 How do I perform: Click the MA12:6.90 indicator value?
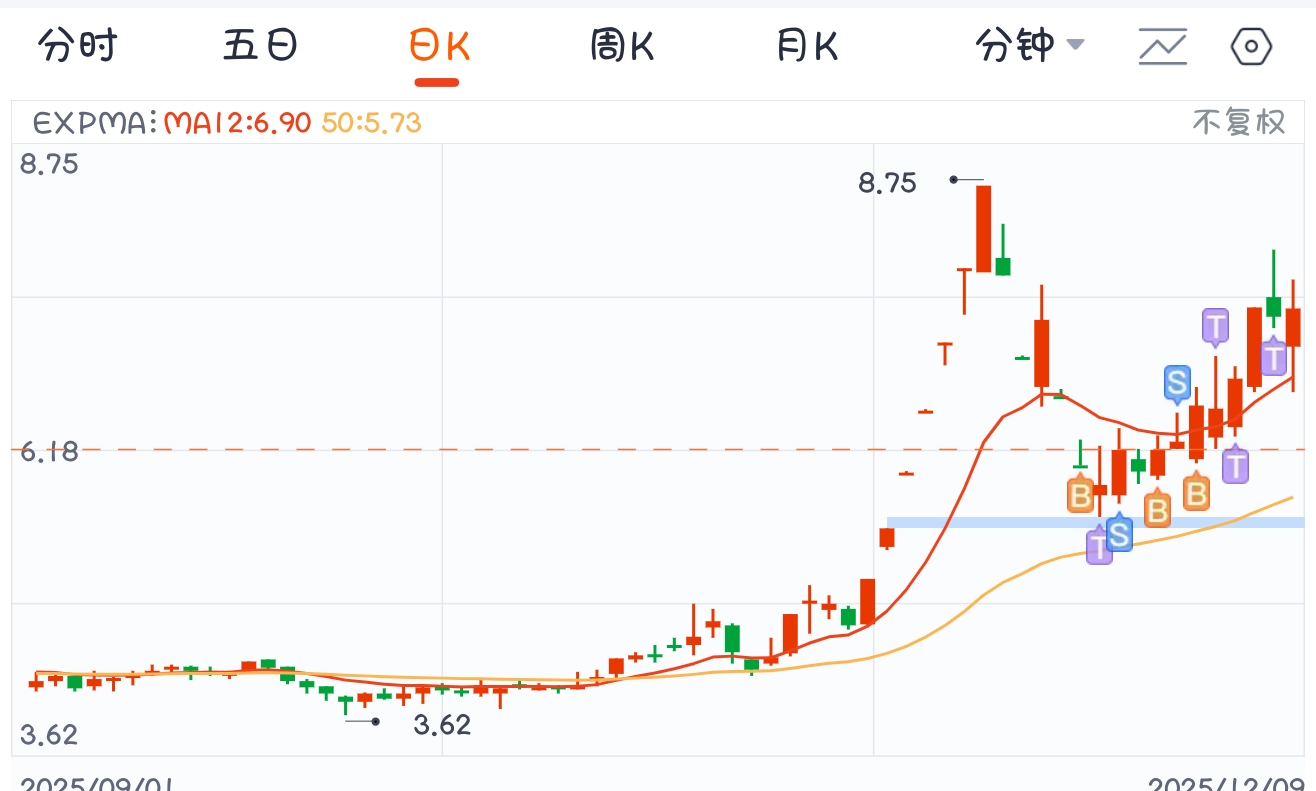[237, 123]
